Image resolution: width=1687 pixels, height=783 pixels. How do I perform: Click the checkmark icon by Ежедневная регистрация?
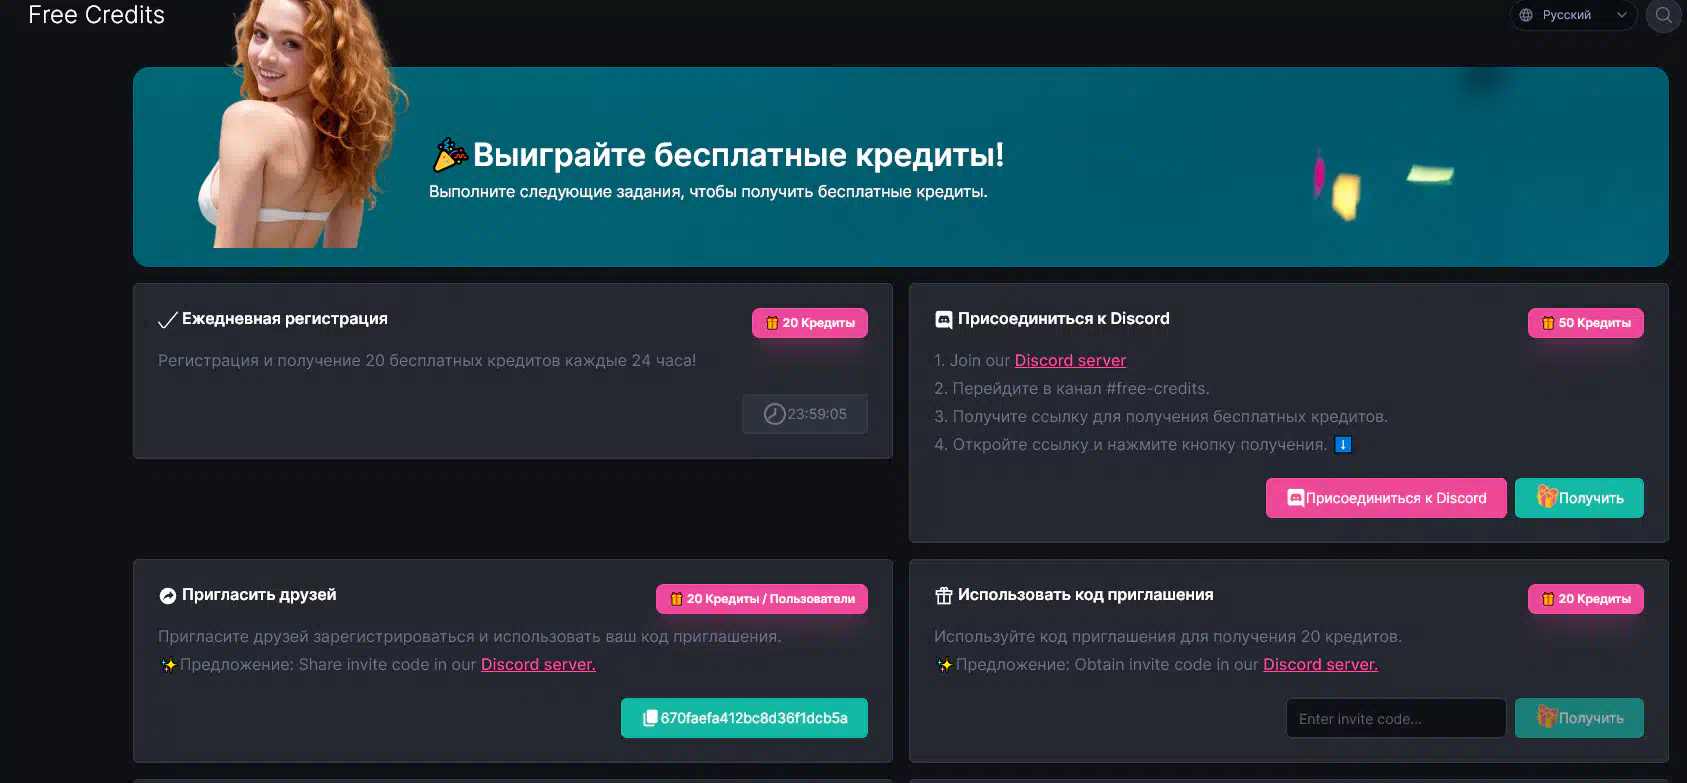click(x=168, y=320)
